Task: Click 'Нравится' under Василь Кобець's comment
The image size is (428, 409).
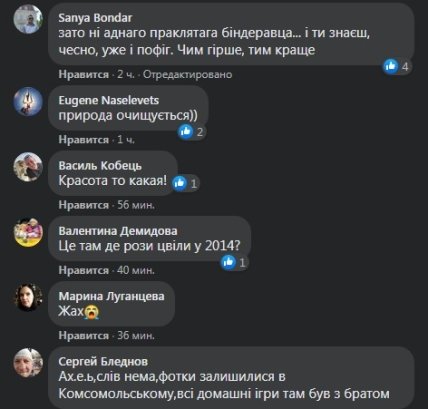Action: (x=84, y=205)
